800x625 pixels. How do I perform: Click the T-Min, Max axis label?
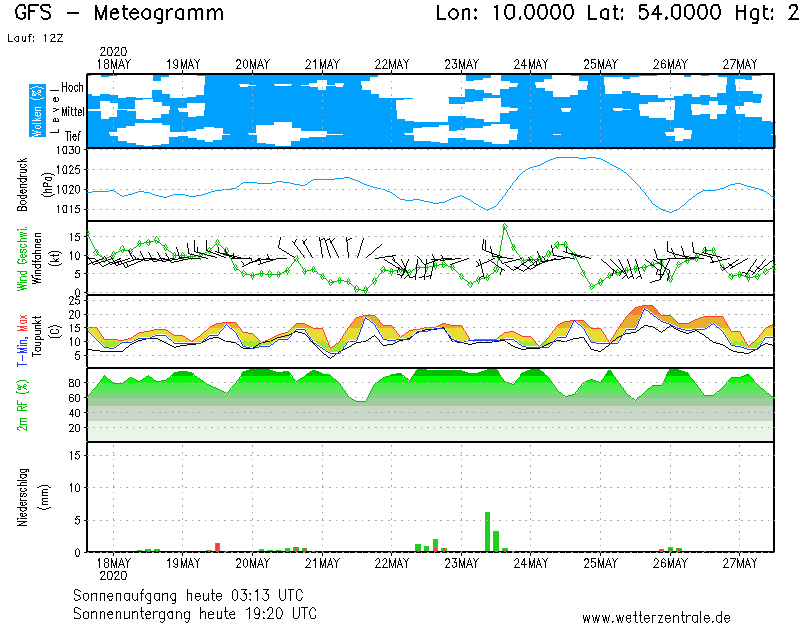22,340
